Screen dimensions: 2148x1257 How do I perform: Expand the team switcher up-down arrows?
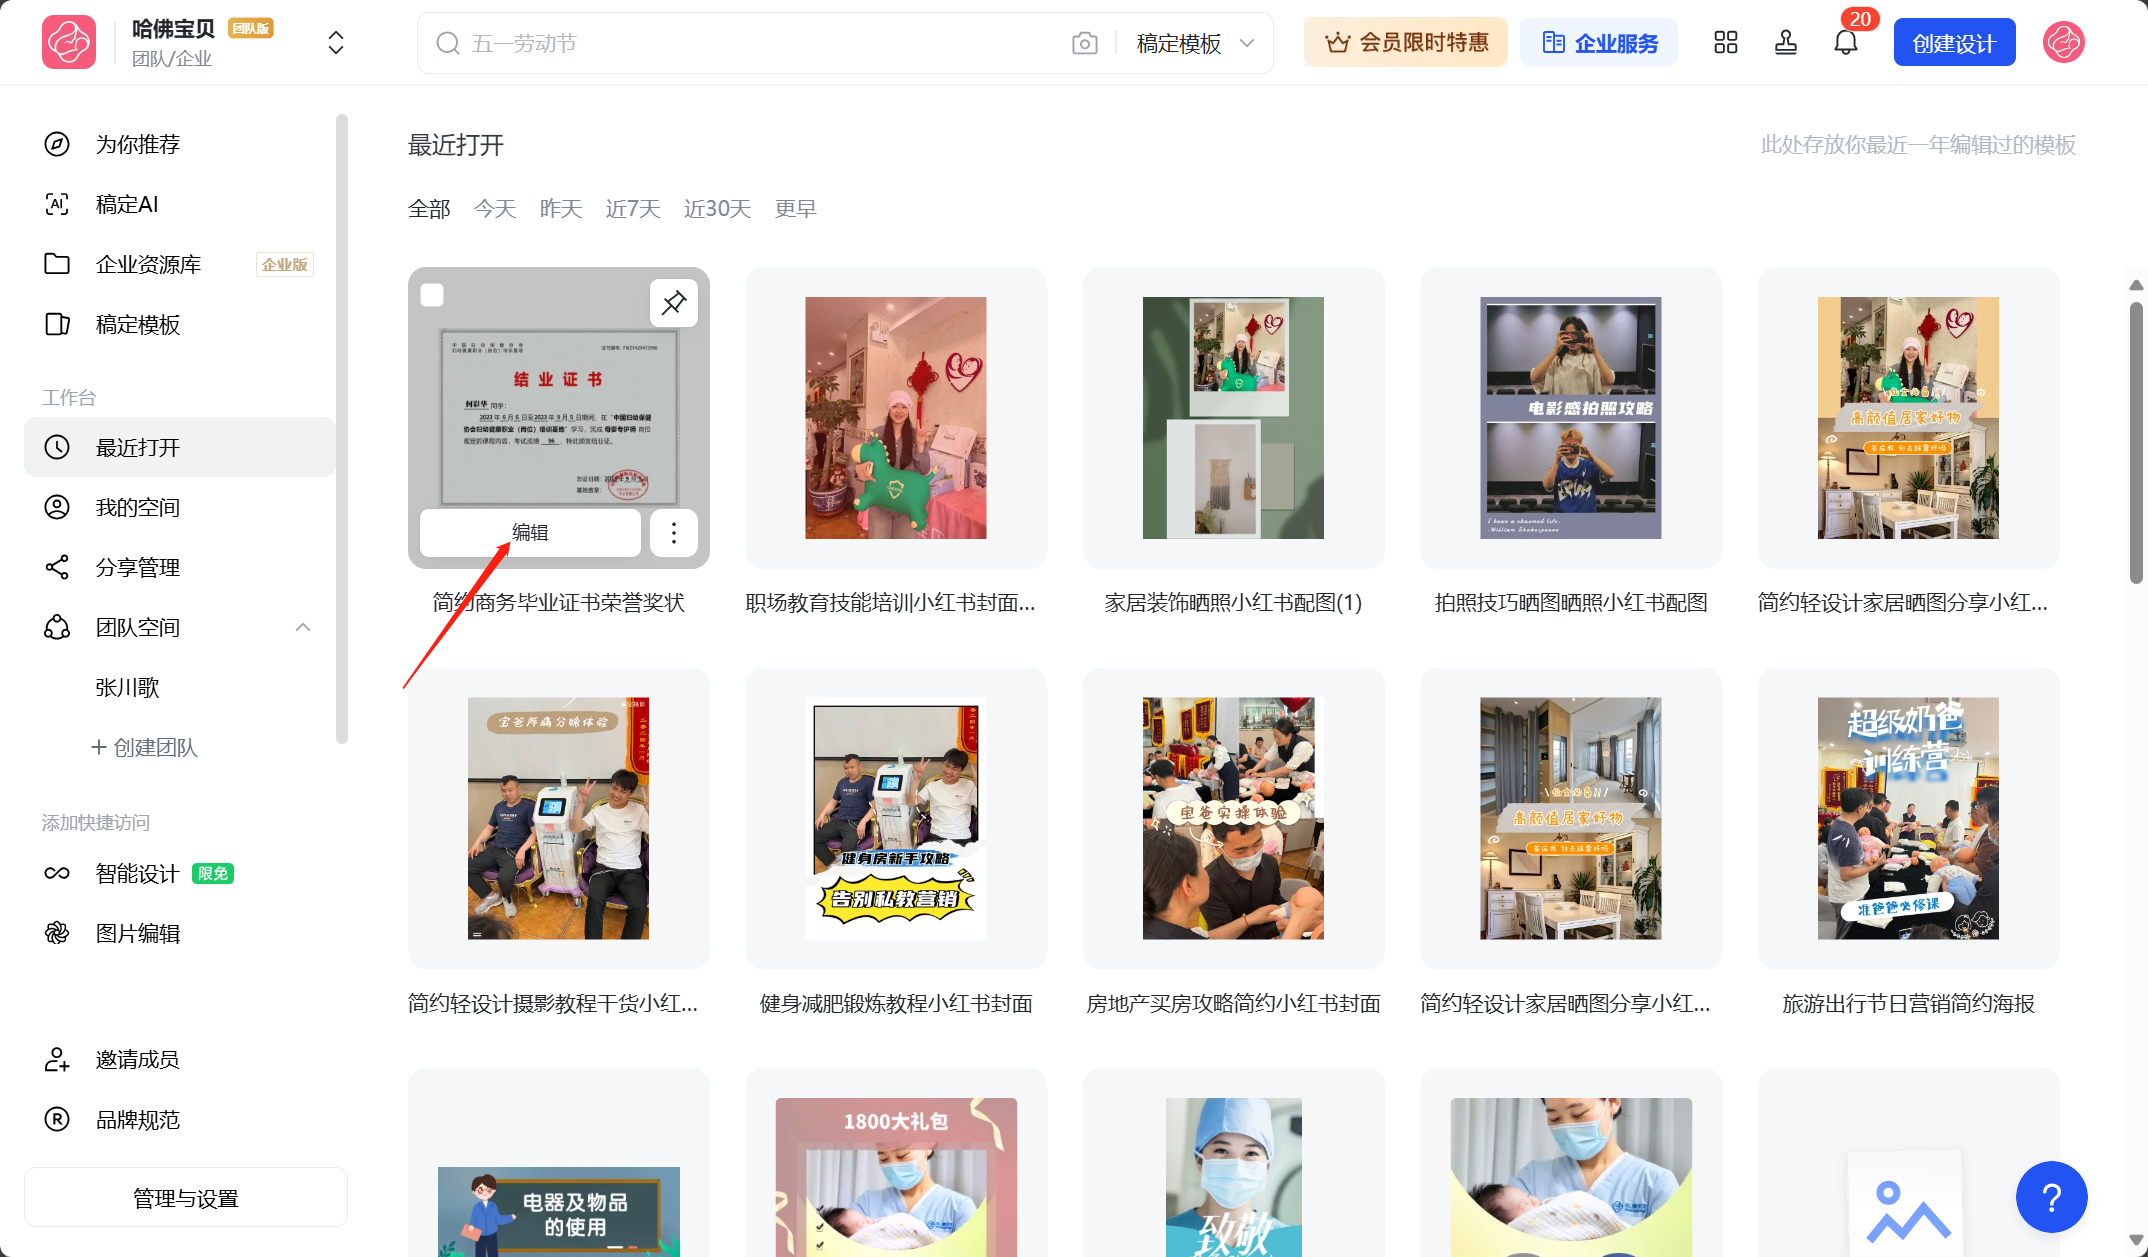pyautogui.click(x=336, y=42)
